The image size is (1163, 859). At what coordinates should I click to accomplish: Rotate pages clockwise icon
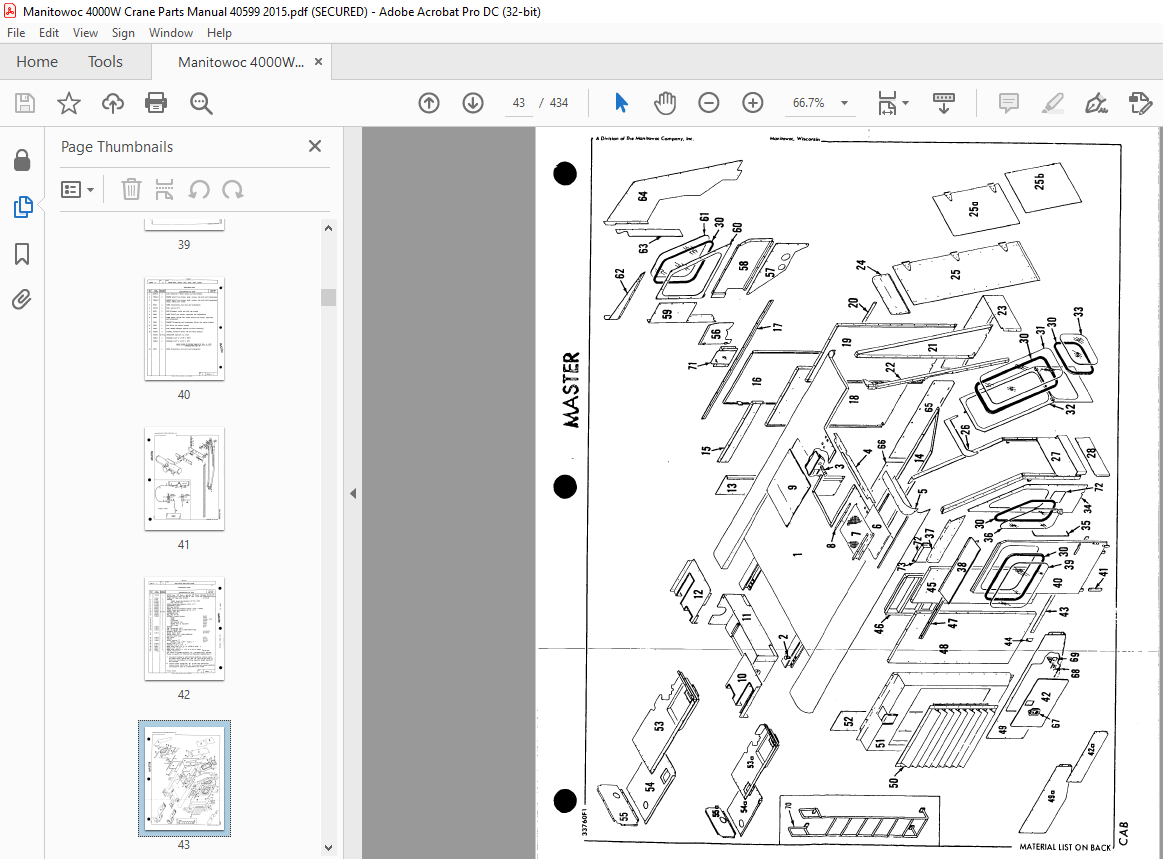(233, 190)
